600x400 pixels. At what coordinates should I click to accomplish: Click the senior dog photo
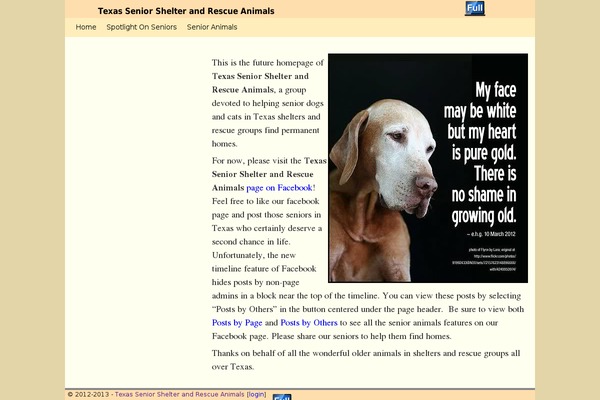point(428,168)
